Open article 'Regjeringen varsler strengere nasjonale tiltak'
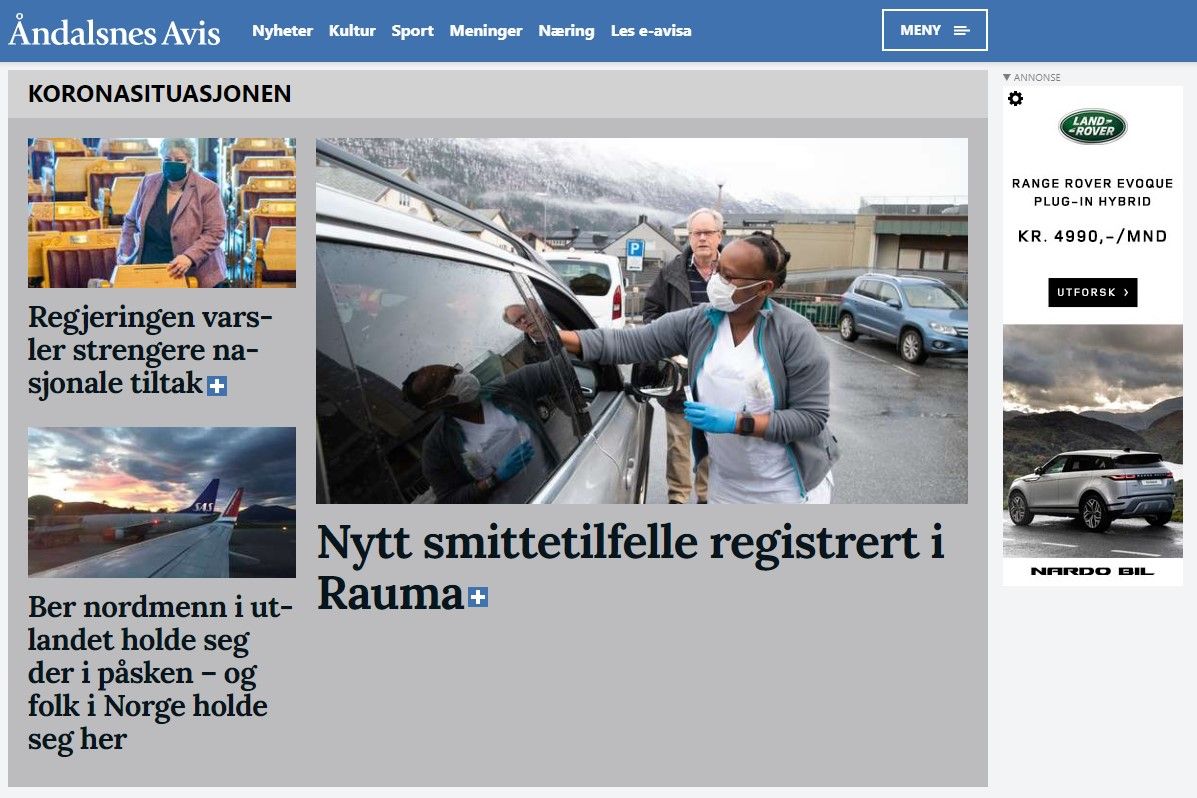1197x798 pixels. click(150, 350)
